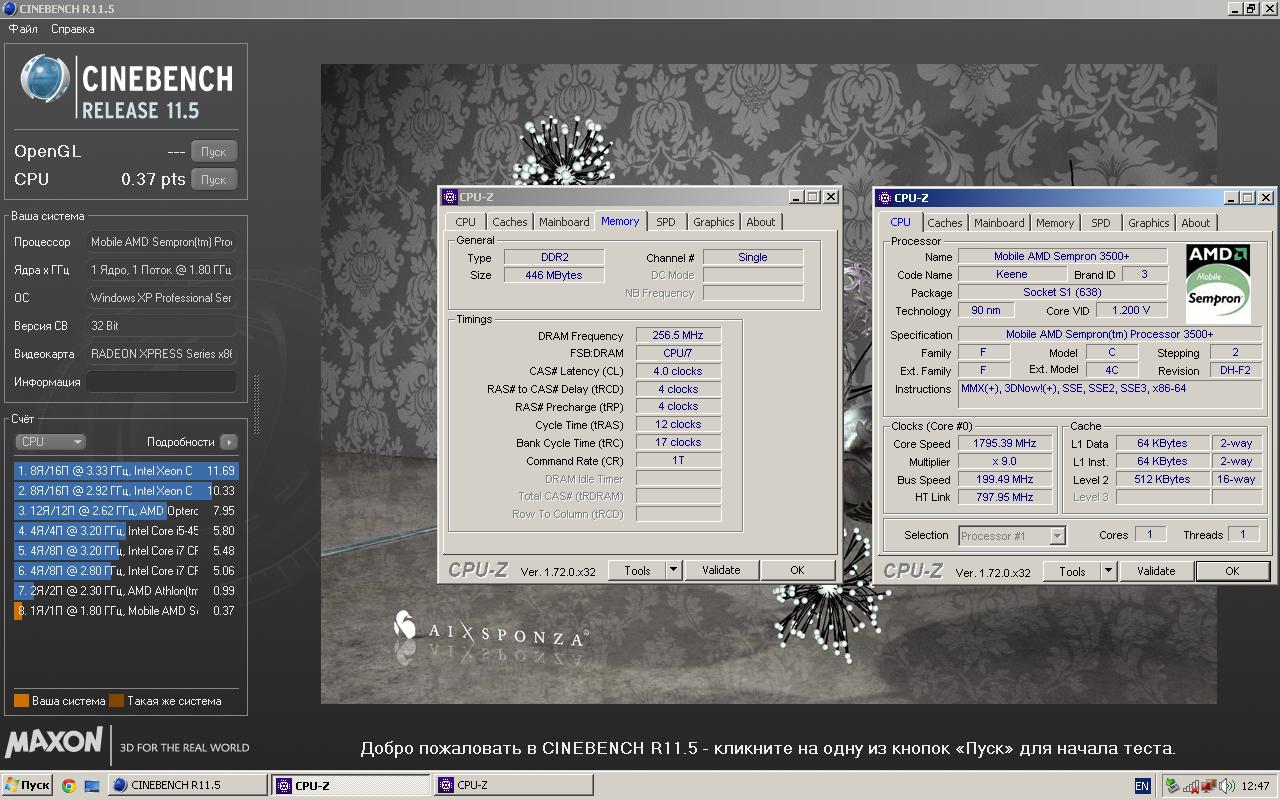Image resolution: width=1280 pixels, height=800 pixels.
Task: Select ranking row 5 Intel Core i7 5.48
Action: [126, 550]
